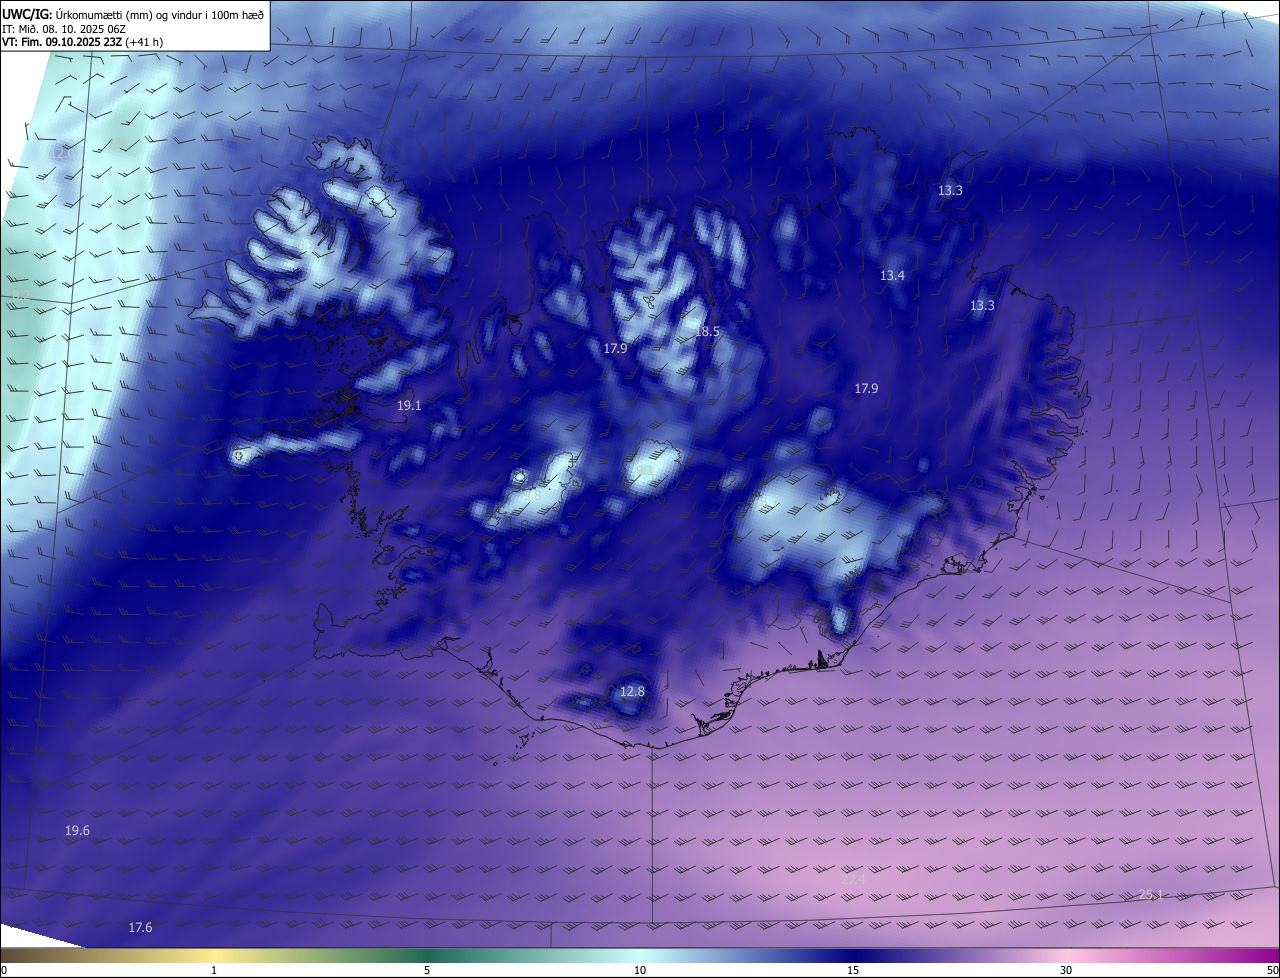Viewport: 1280px width, 978px height.
Task: Click the map value 25.1
Action: [x=1151, y=894]
